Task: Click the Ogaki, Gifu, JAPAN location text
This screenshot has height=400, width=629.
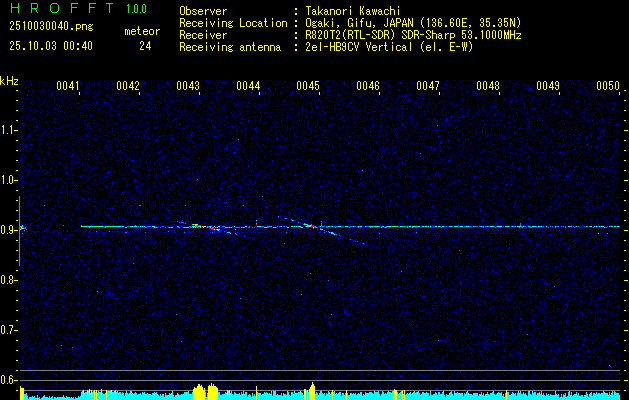Action: 412,23
